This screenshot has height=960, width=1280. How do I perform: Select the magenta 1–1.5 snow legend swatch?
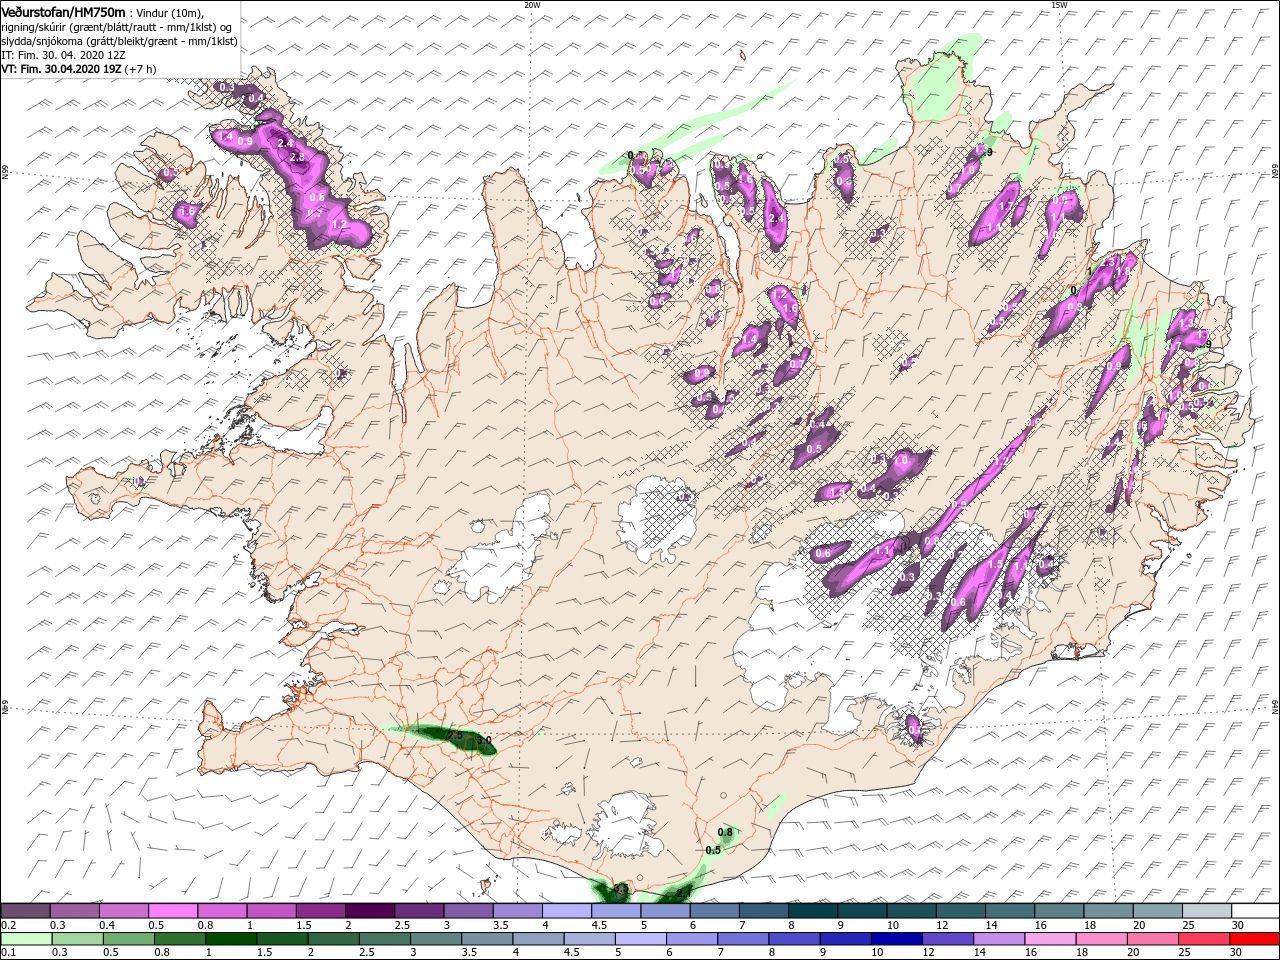271,912
